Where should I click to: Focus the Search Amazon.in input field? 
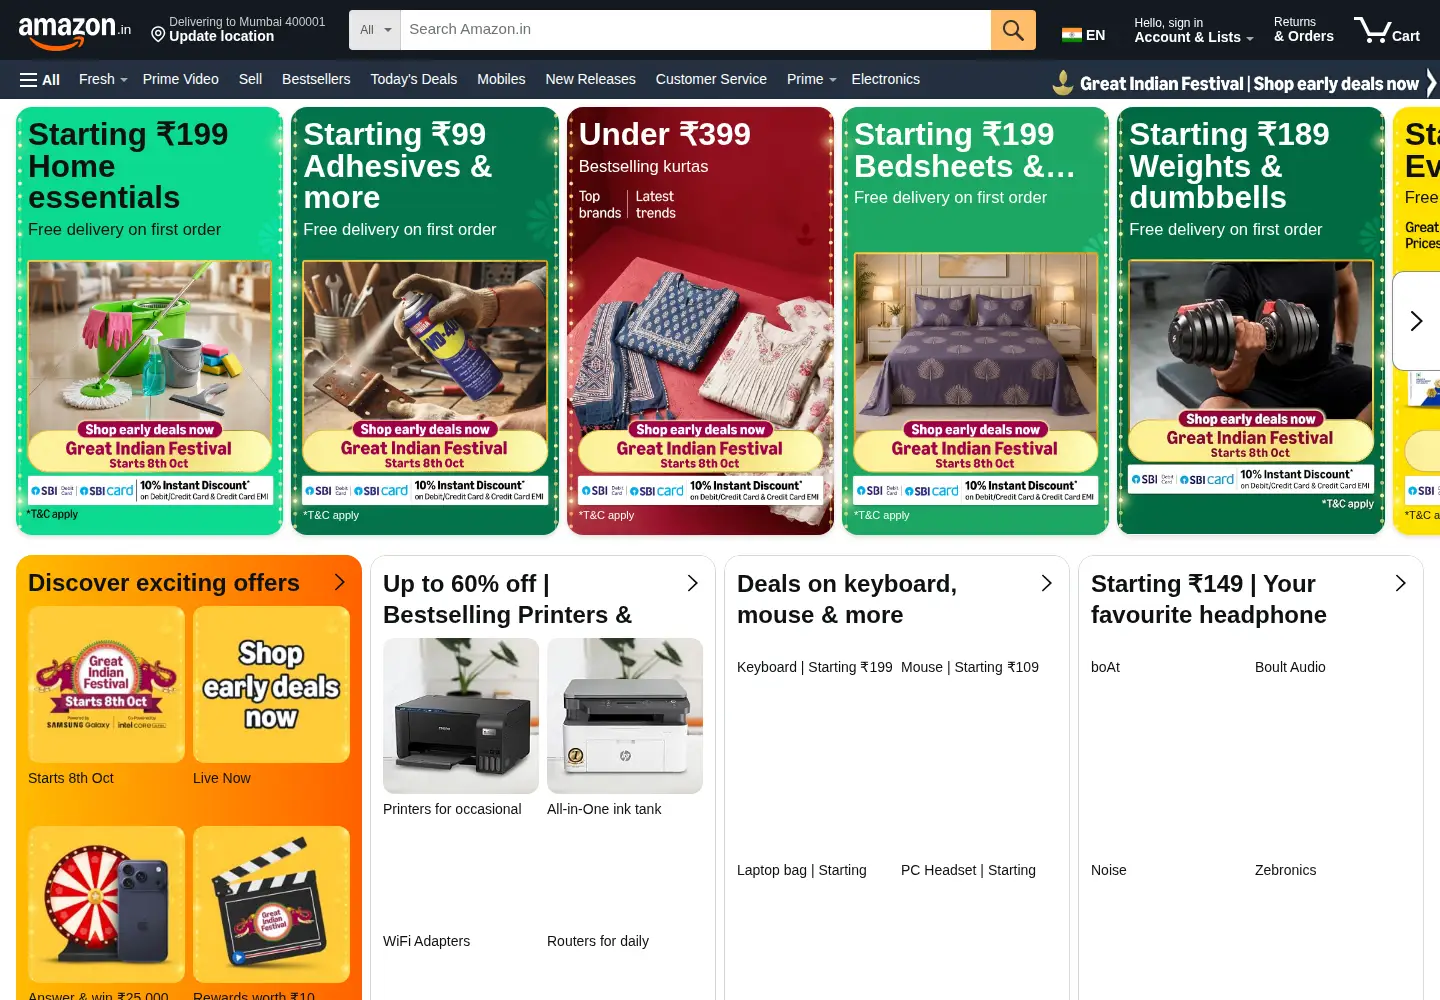click(x=695, y=30)
